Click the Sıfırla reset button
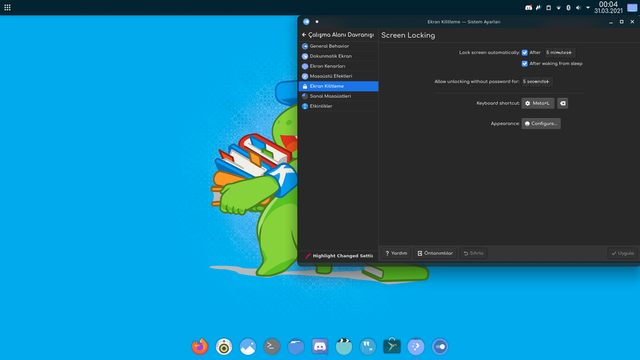The width and height of the screenshot is (640, 360). coord(473,253)
